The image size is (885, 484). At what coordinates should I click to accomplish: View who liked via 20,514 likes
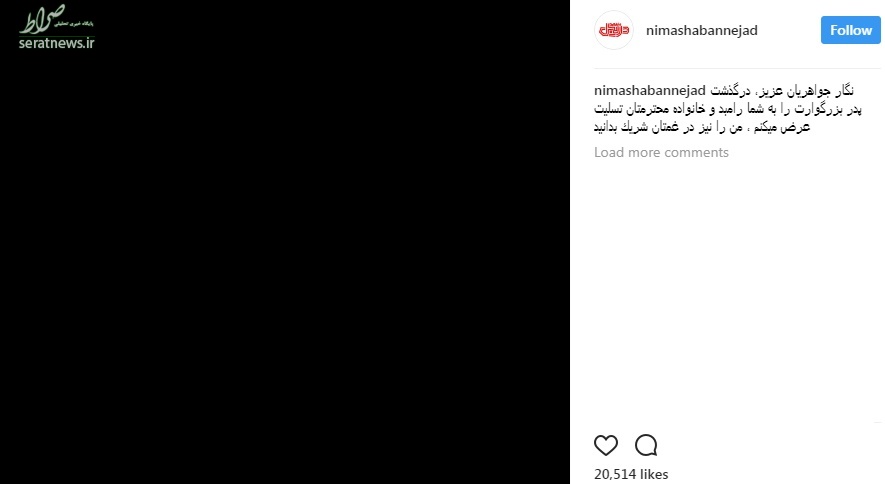point(631,474)
